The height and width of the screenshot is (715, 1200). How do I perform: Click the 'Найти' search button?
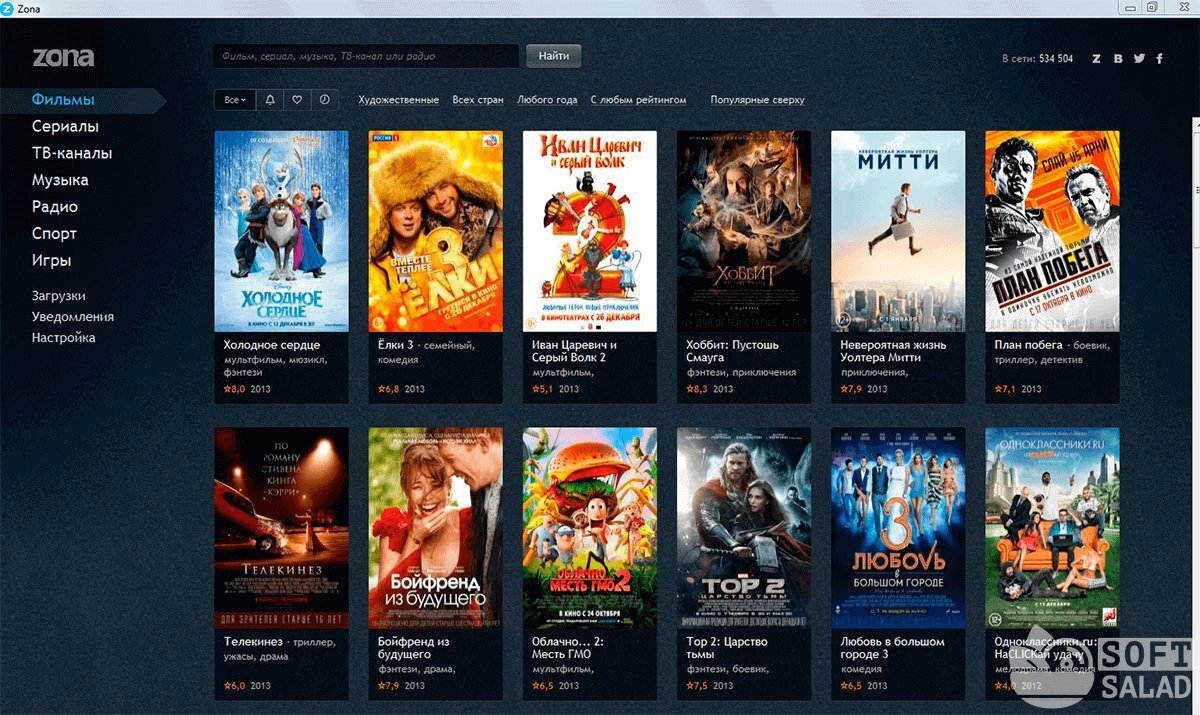553,56
